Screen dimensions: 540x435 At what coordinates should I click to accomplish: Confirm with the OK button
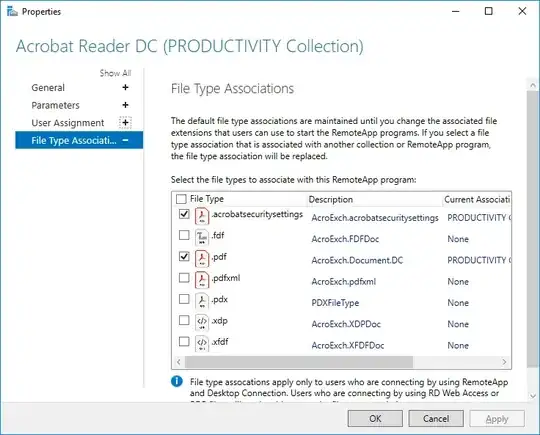[375, 418]
